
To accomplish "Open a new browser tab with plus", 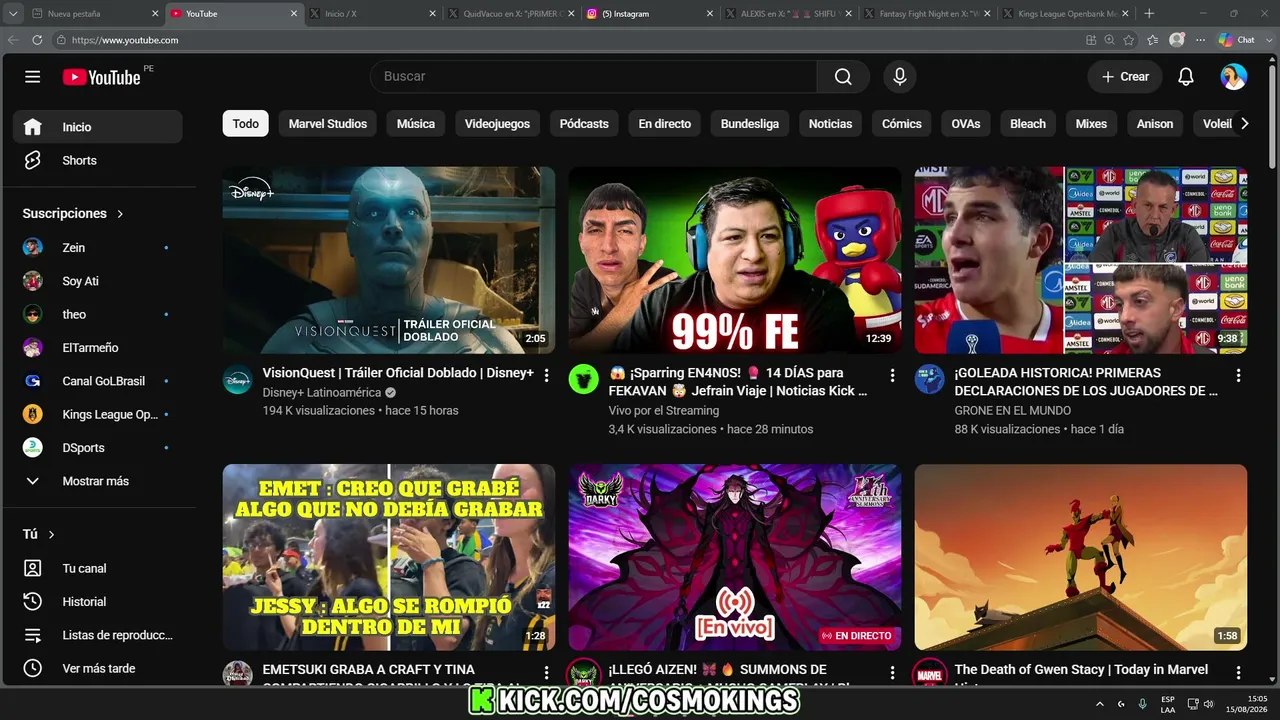I will (x=1149, y=14).
